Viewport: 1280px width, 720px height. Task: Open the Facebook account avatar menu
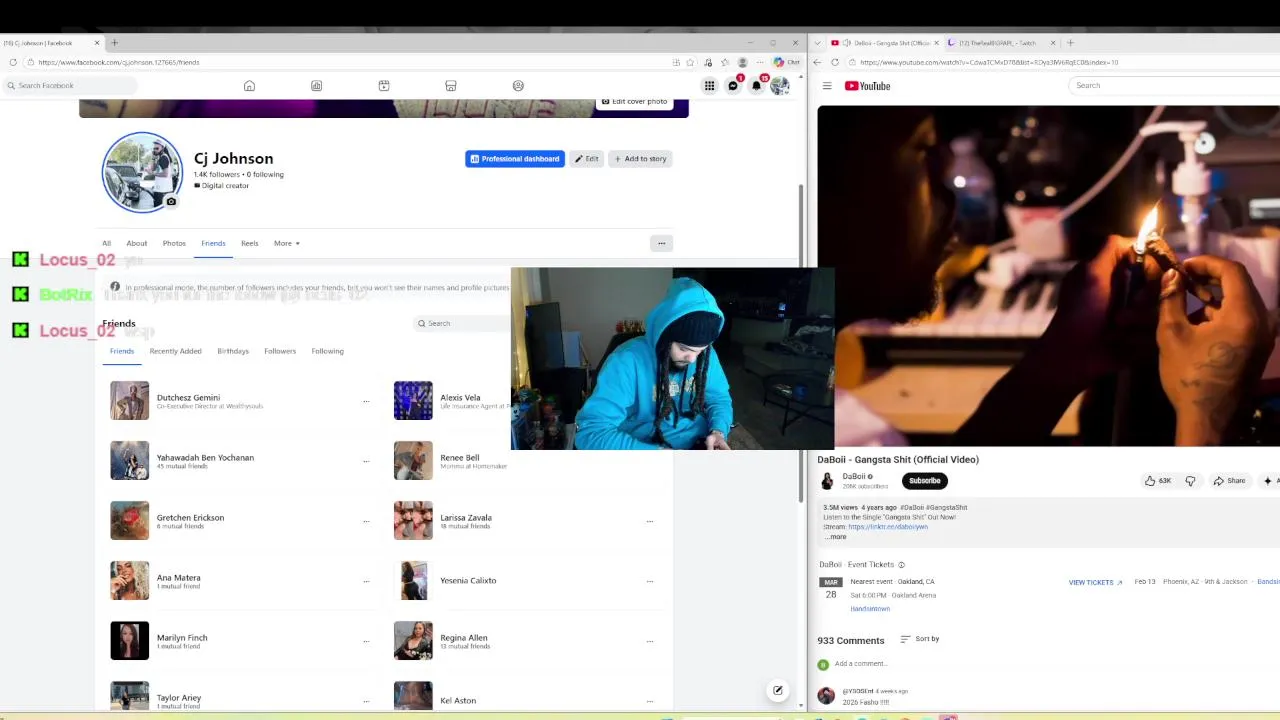tap(780, 86)
